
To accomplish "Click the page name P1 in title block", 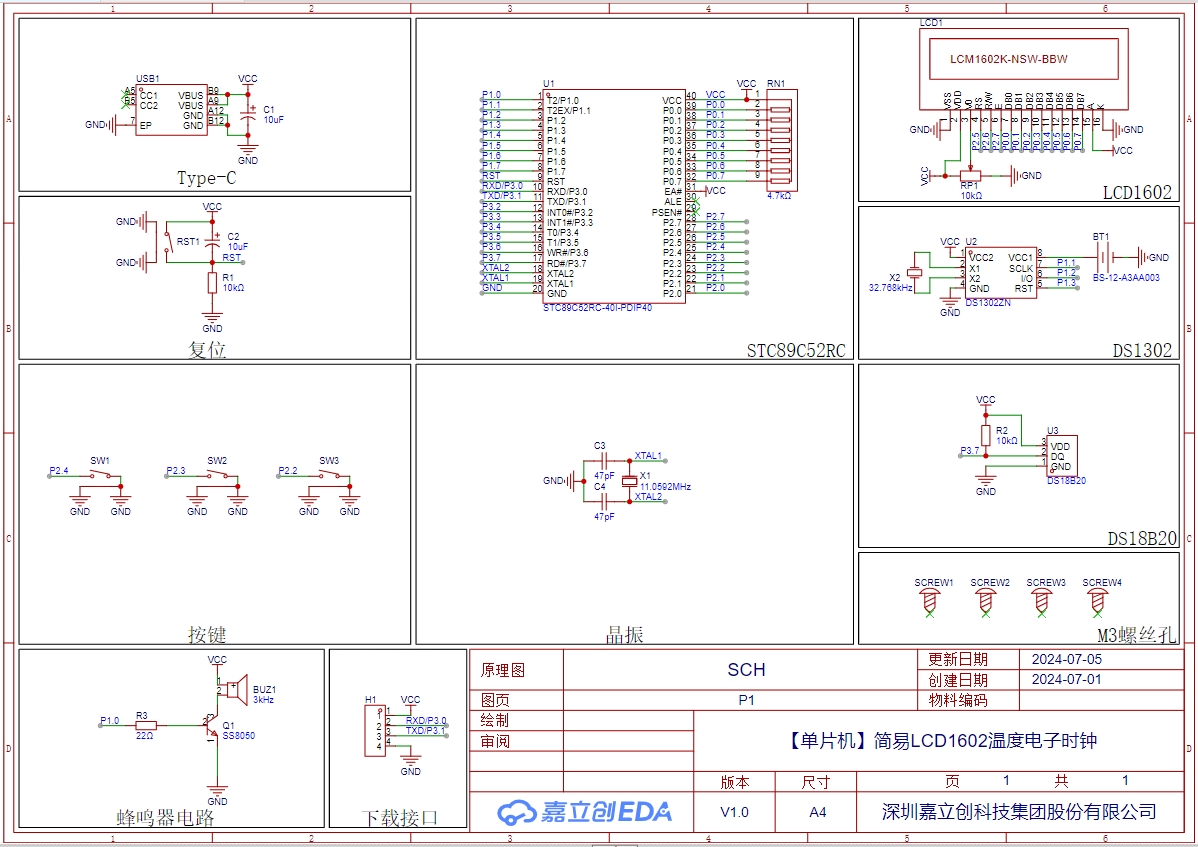I will pos(746,700).
